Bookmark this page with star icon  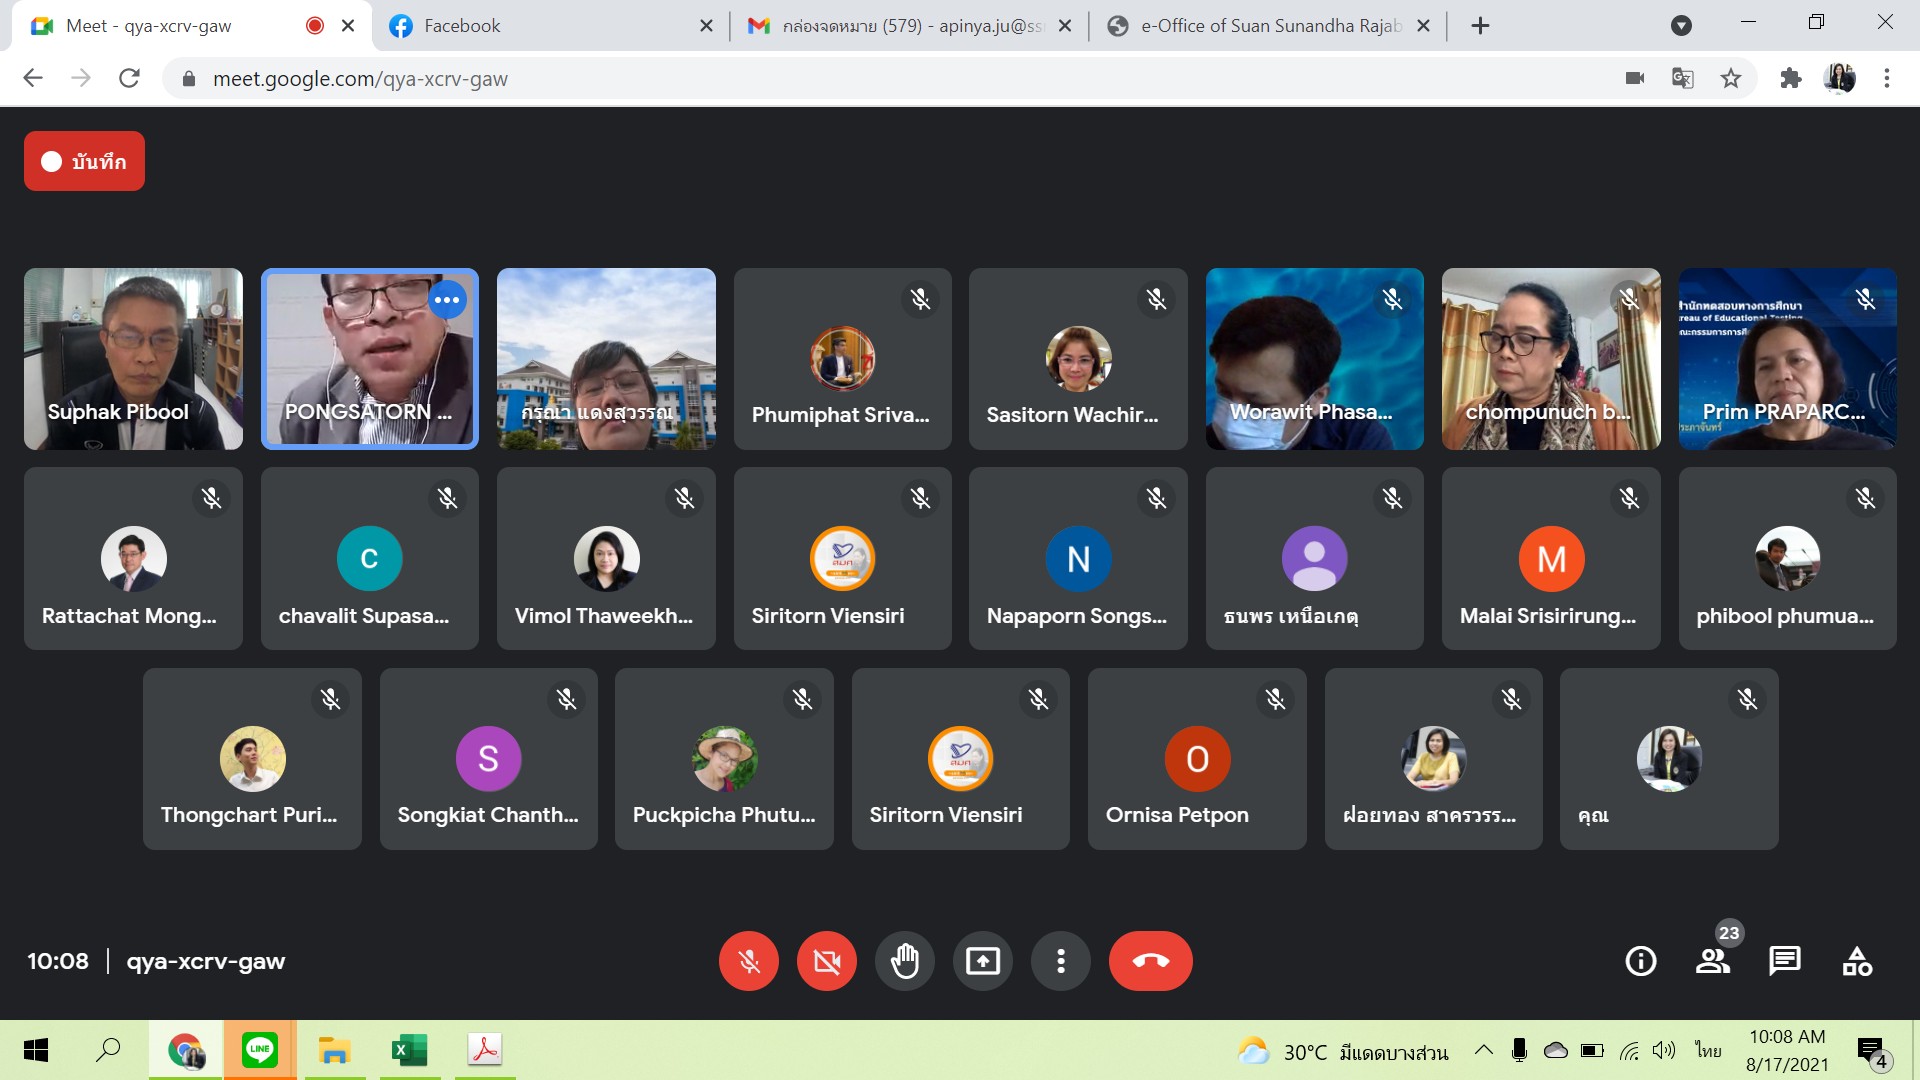(x=1731, y=78)
